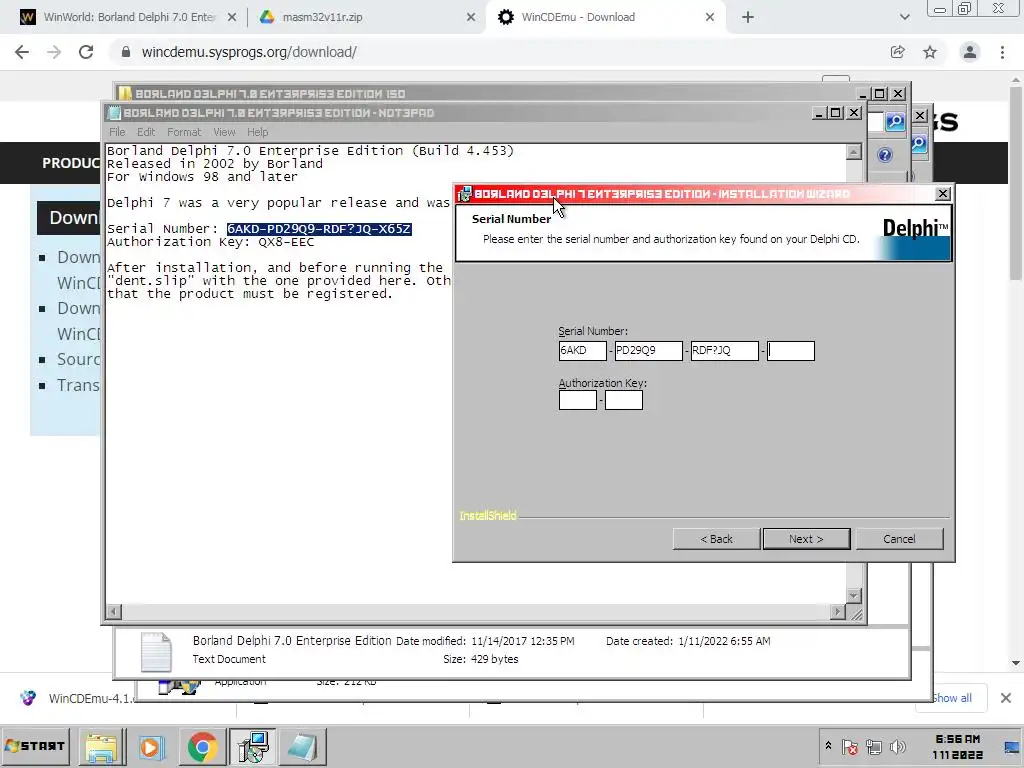The height and width of the screenshot is (768, 1024).
Task: Click the third Serial Number field containing RDF?JQ
Action: pyautogui.click(x=724, y=351)
